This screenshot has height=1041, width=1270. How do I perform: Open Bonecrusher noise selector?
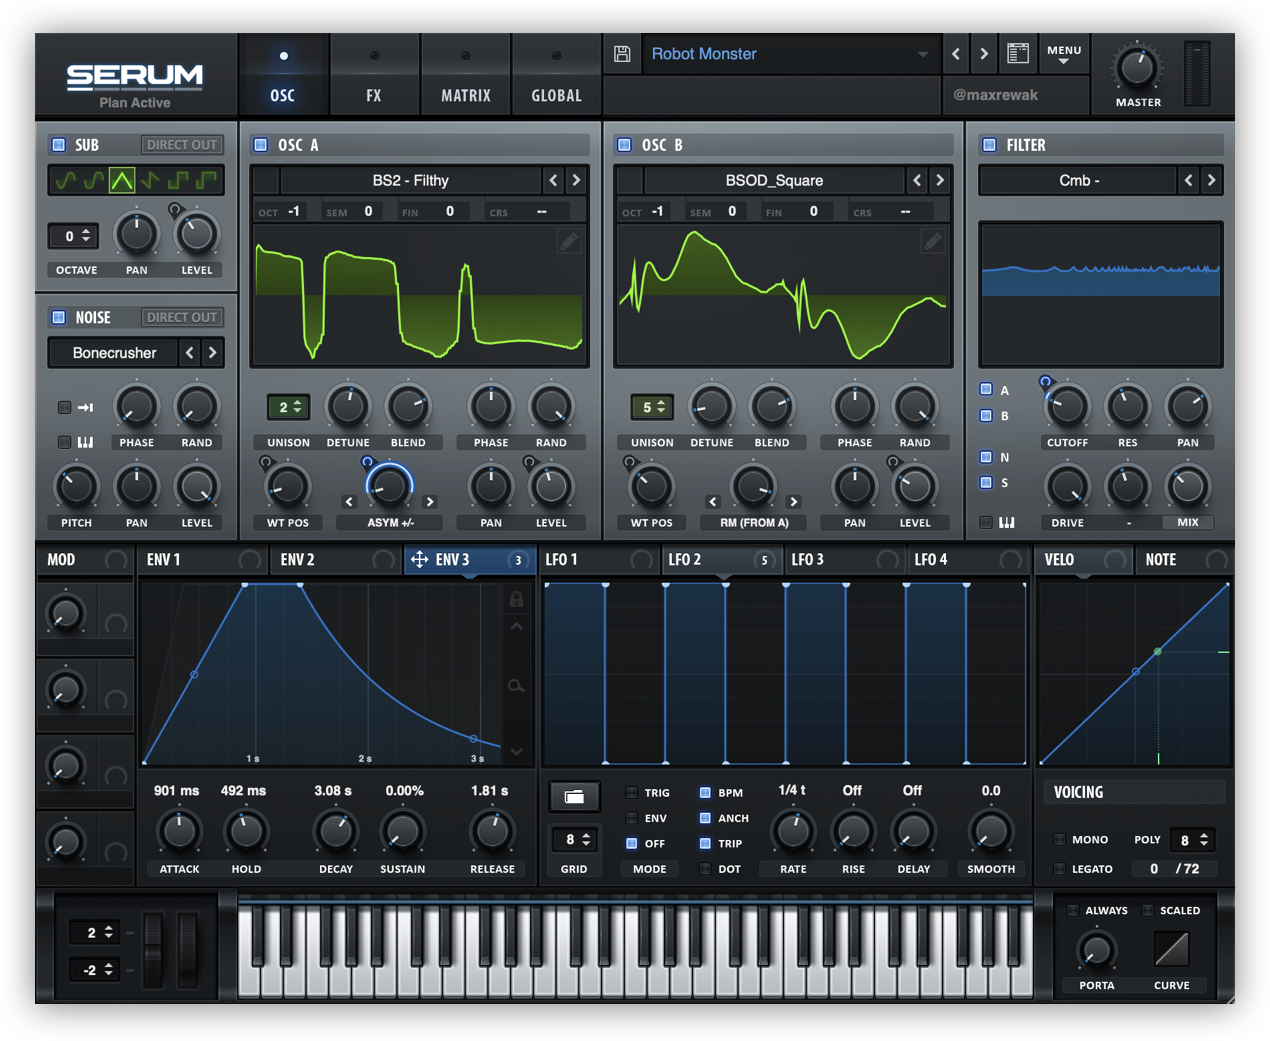[114, 352]
